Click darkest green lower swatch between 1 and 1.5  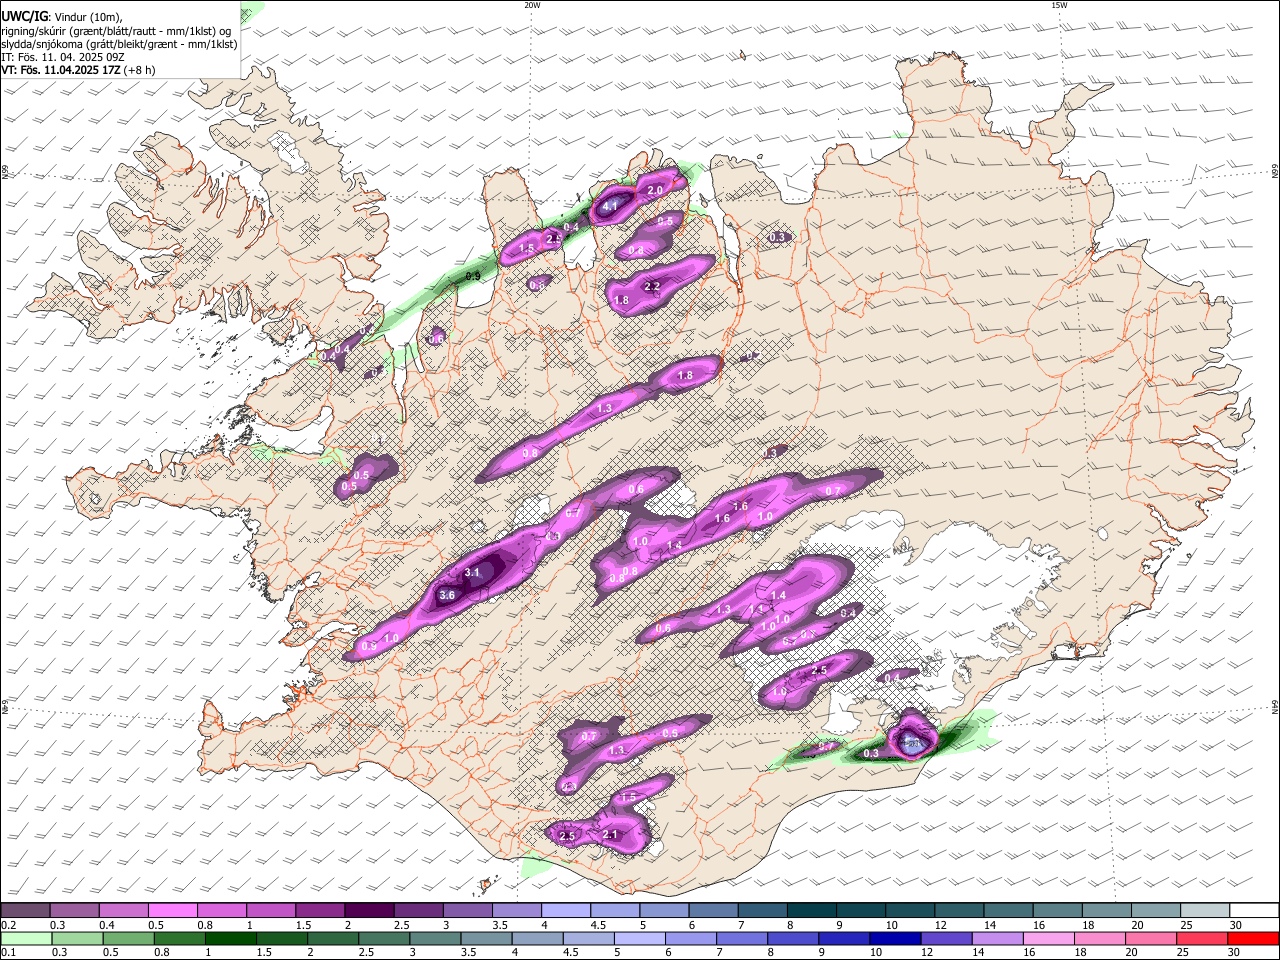coord(231,939)
